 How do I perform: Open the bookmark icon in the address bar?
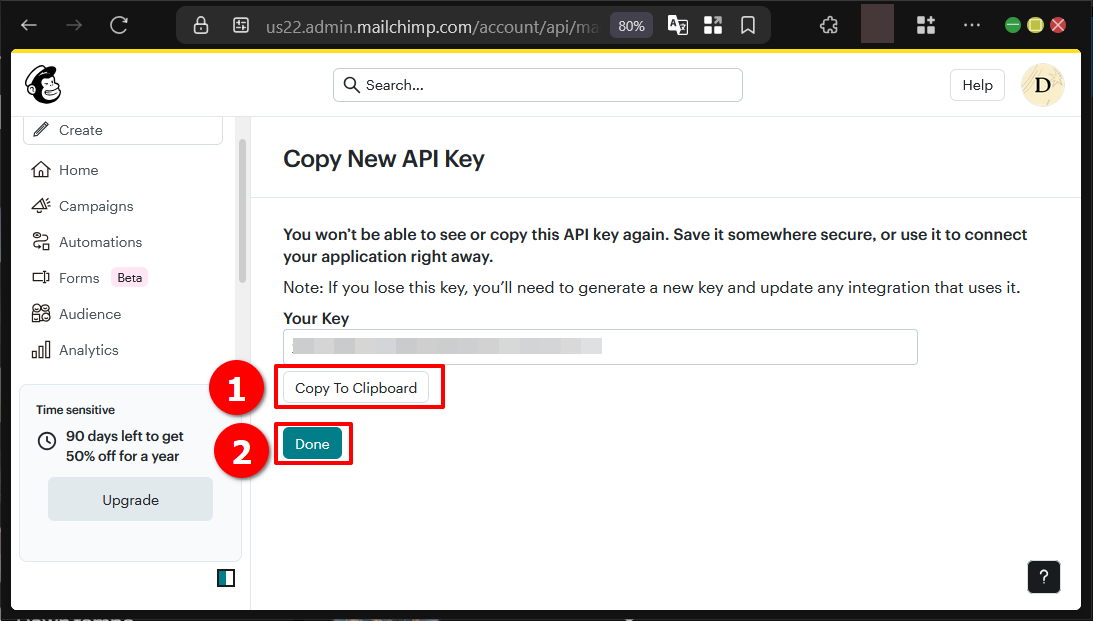point(748,24)
